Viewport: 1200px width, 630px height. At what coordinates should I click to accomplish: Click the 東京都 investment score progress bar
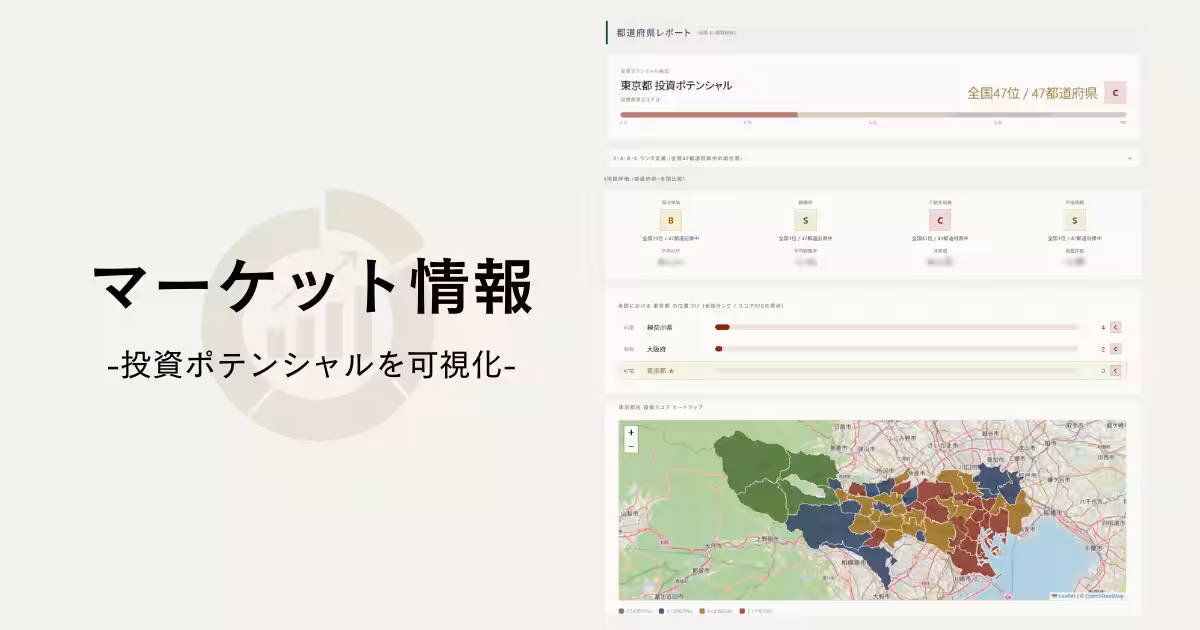tap(873, 115)
